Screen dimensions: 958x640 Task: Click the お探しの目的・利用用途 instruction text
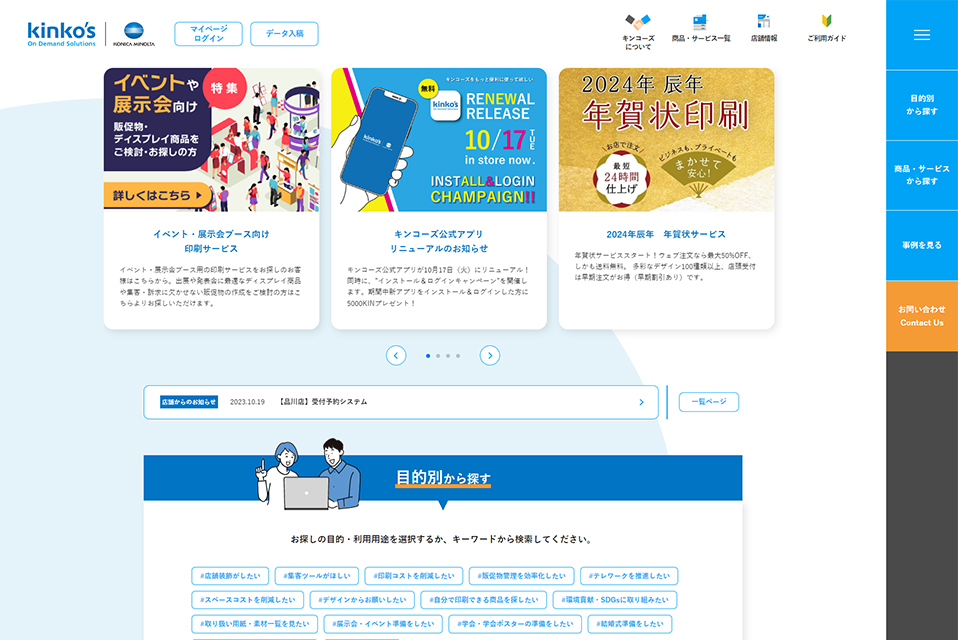click(442, 539)
